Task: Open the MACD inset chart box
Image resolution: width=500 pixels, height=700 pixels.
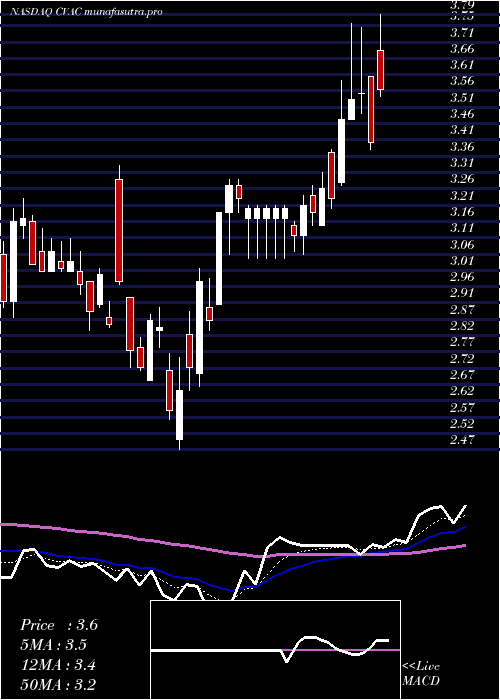Action: click(x=275, y=650)
